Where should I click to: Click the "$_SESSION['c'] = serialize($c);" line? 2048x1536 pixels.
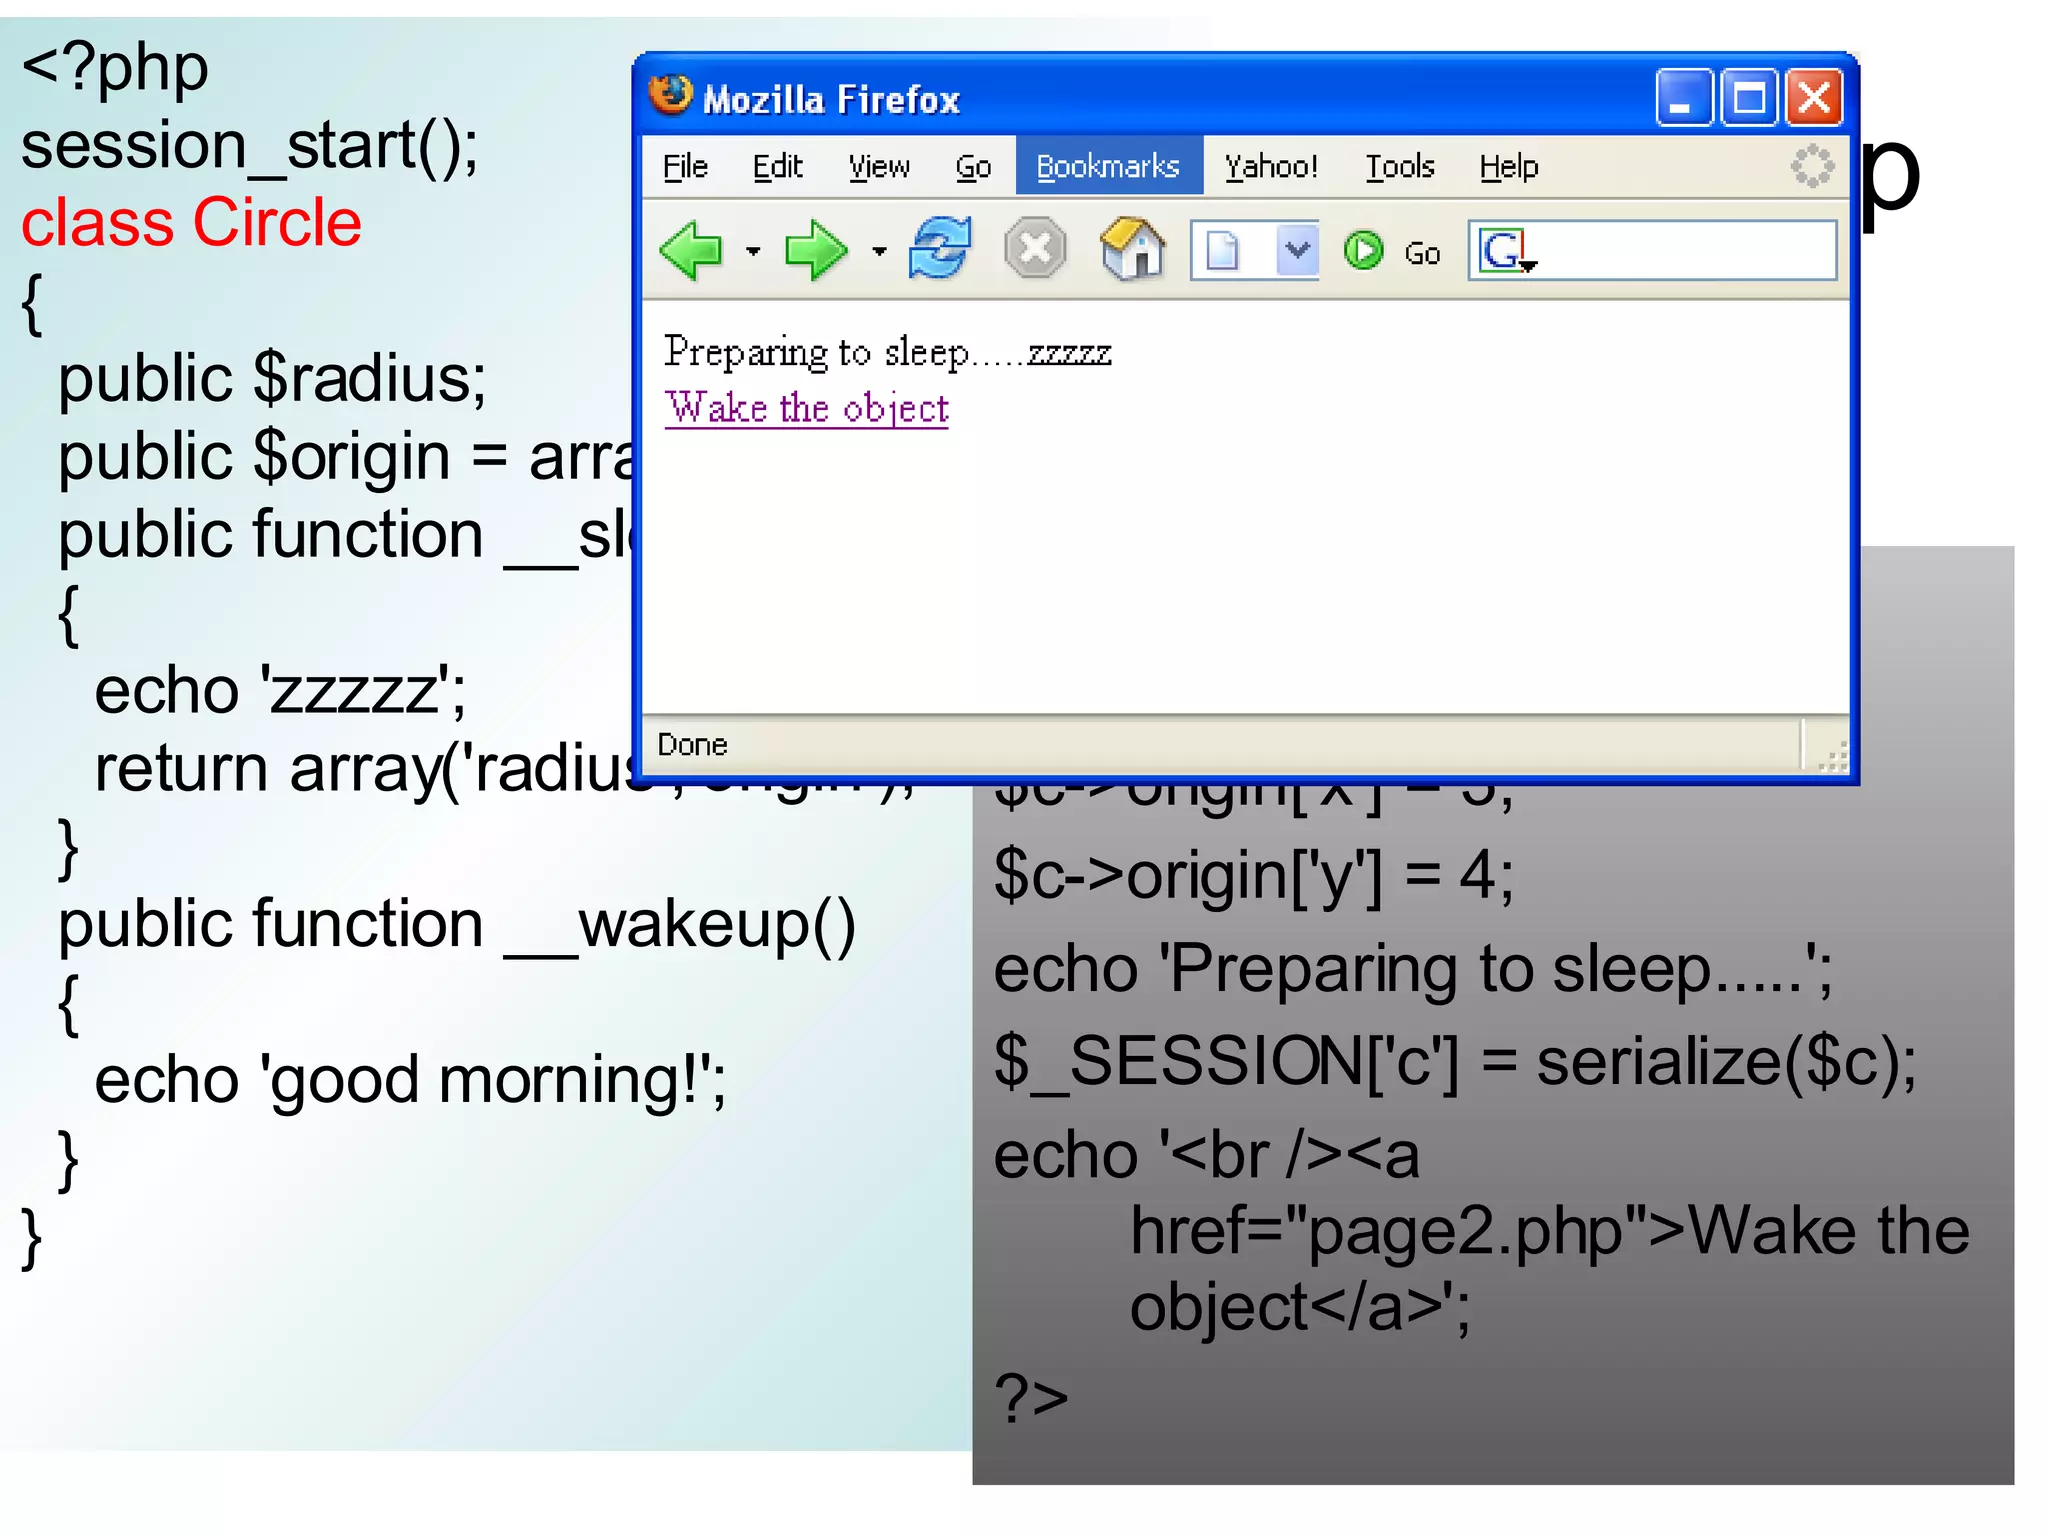point(1454,1063)
